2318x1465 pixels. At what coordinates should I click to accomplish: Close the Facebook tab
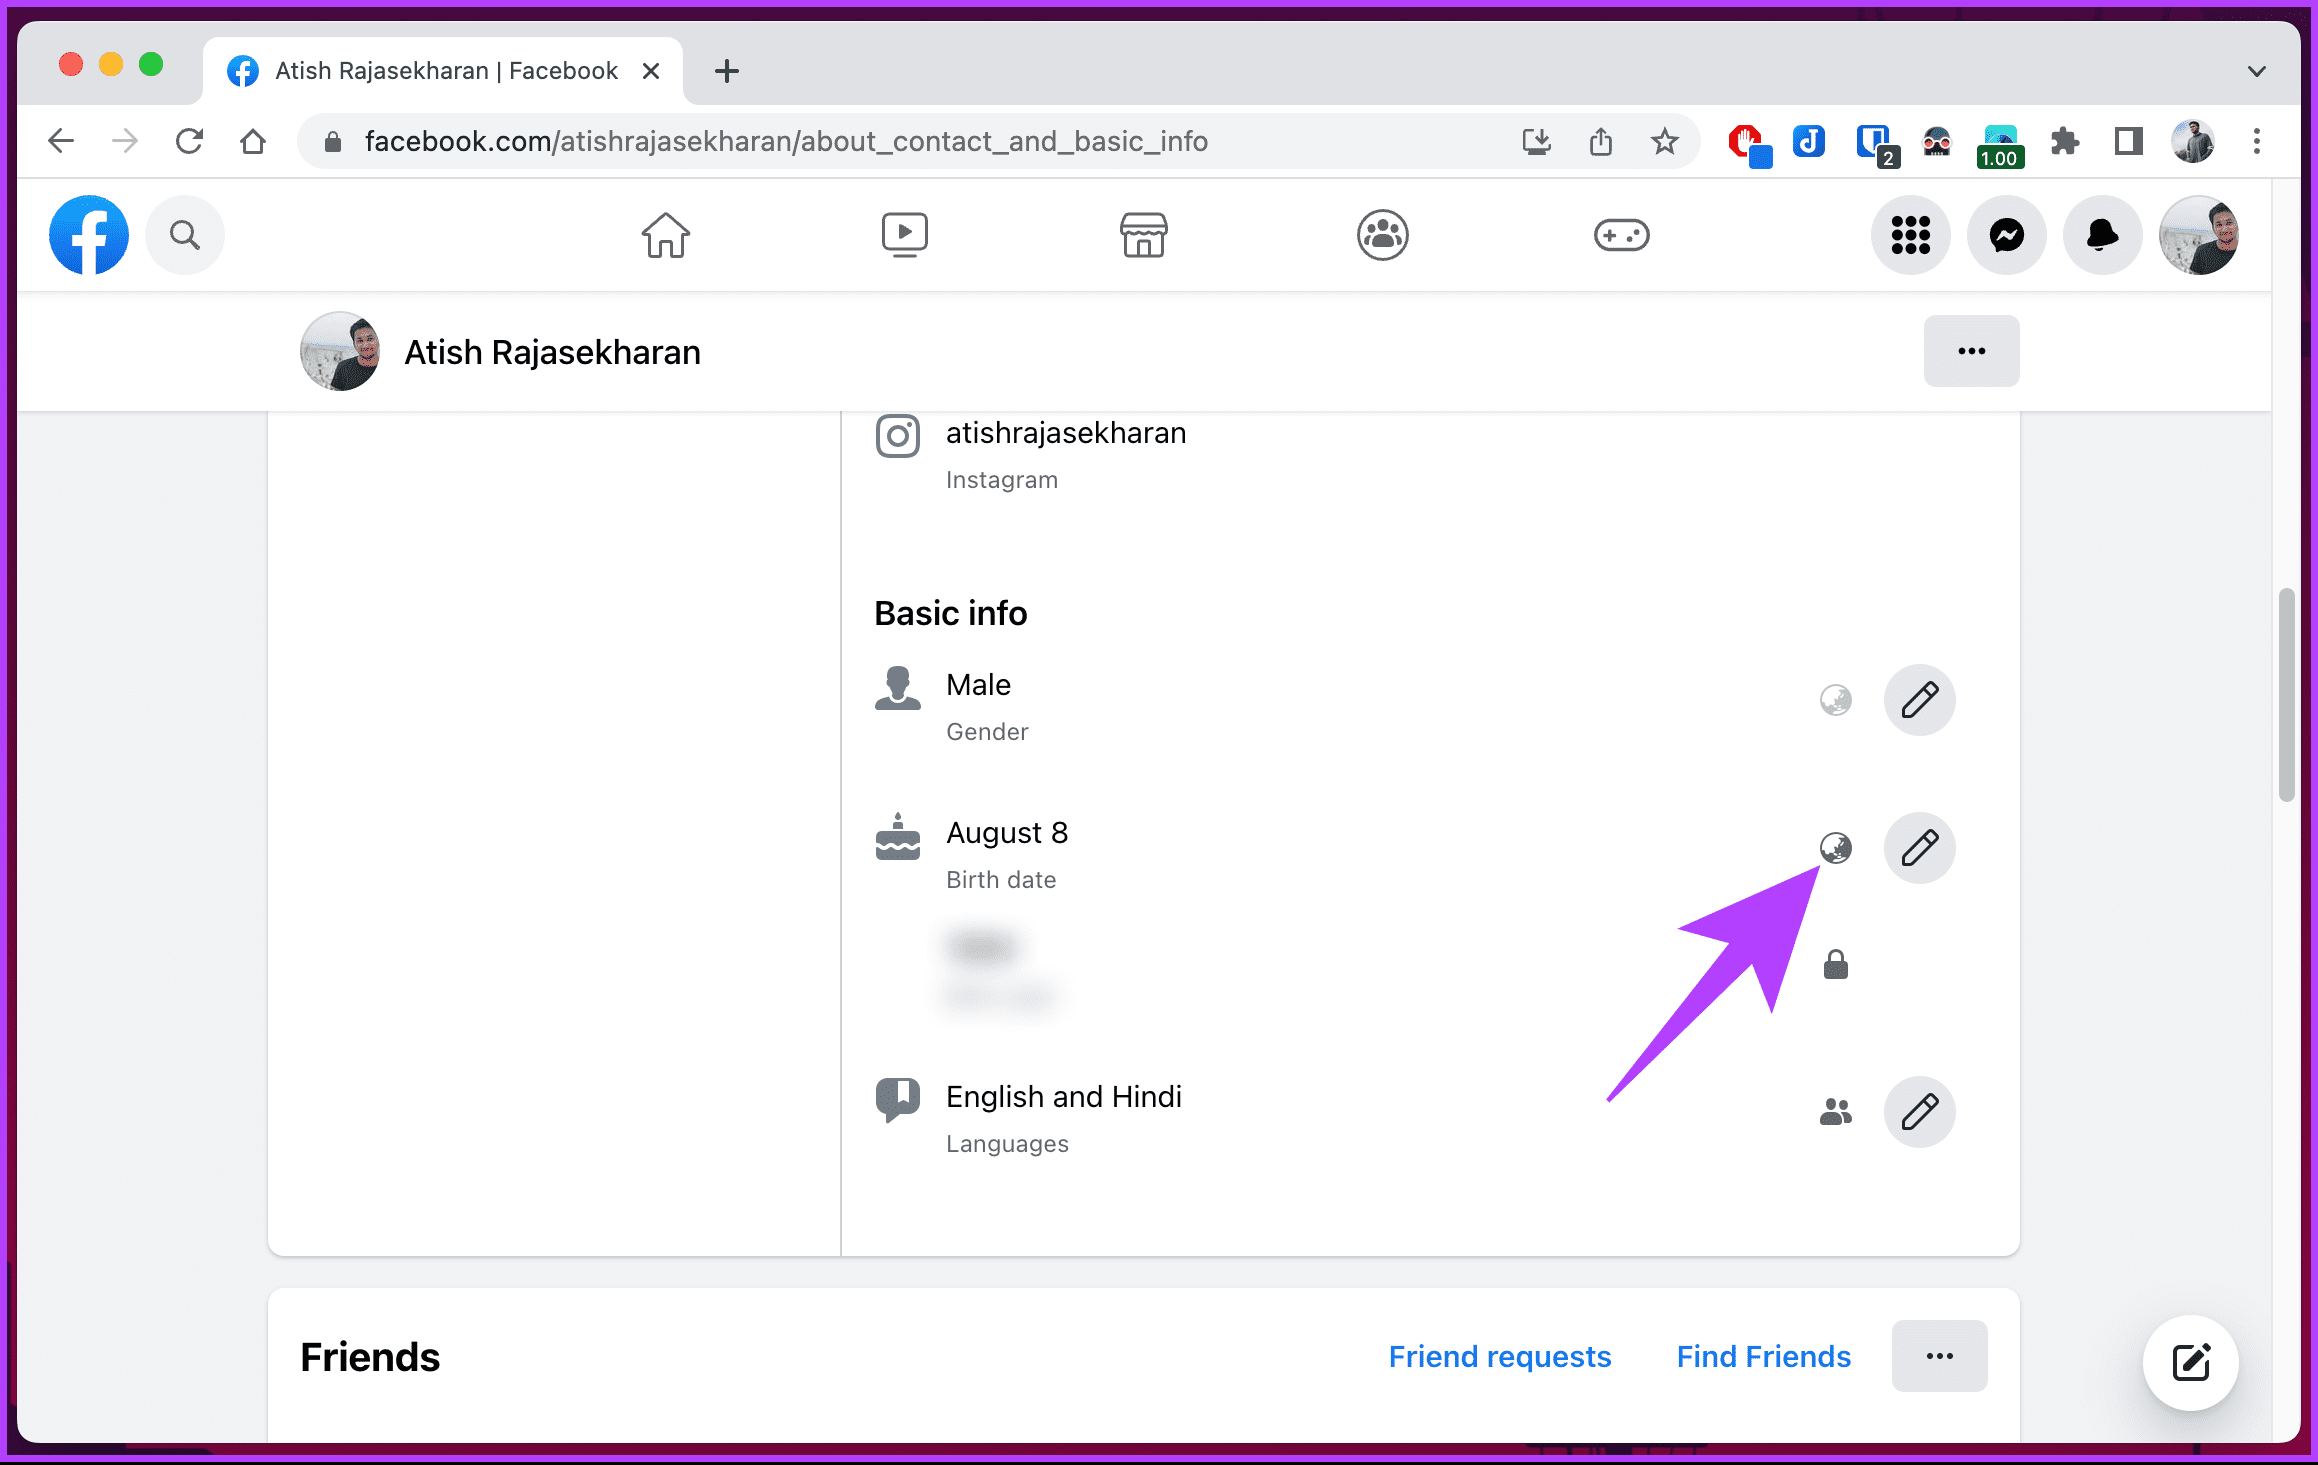(651, 71)
